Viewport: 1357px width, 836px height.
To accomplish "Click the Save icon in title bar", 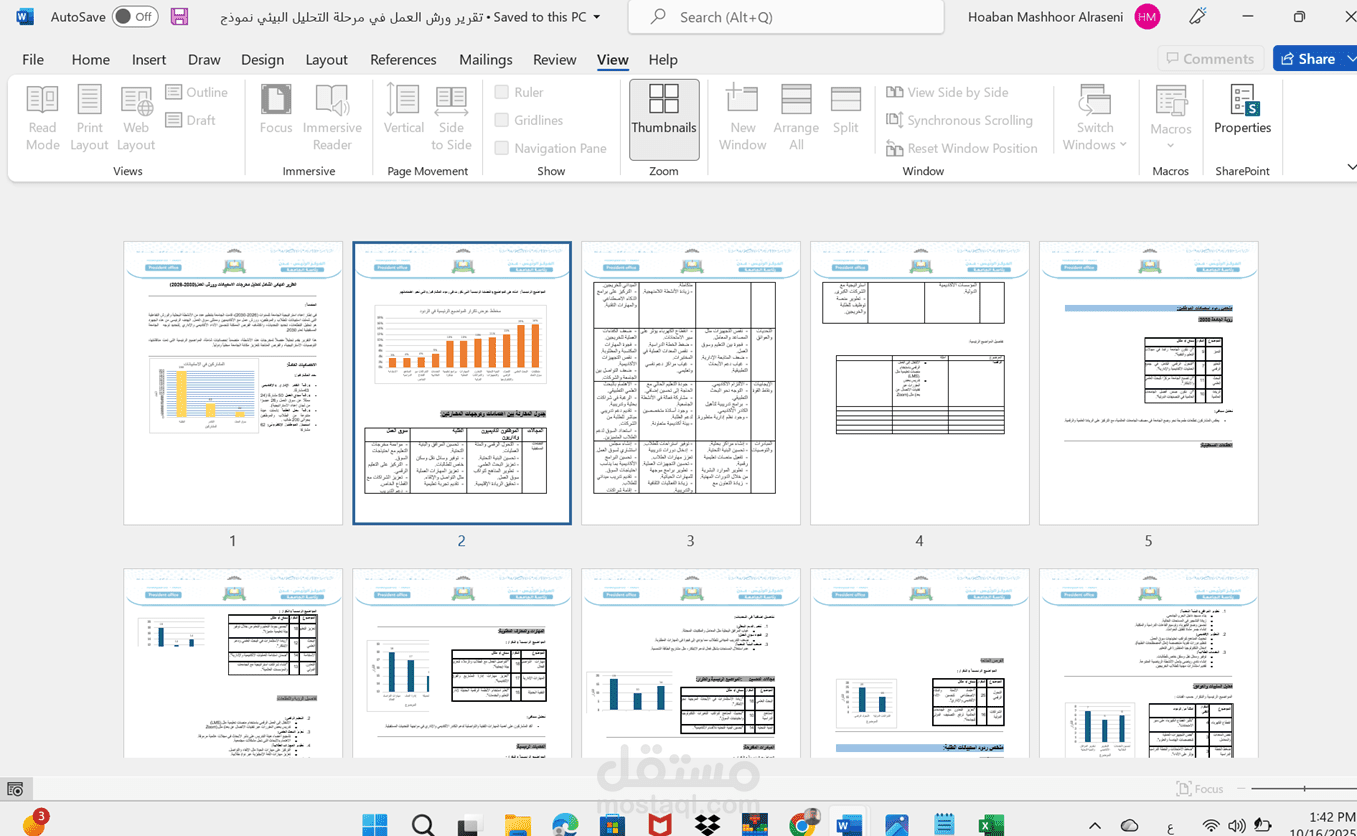I will tap(179, 16).
